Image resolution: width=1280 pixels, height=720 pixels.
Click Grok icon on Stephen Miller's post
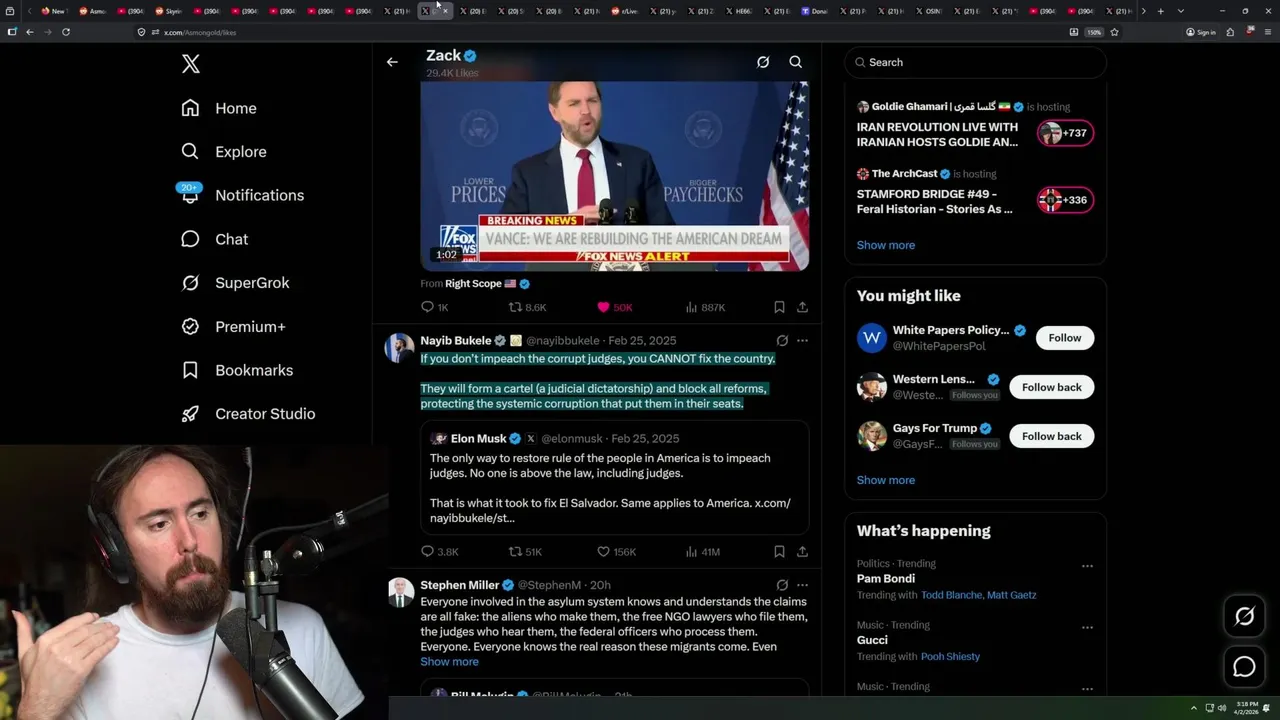point(782,585)
